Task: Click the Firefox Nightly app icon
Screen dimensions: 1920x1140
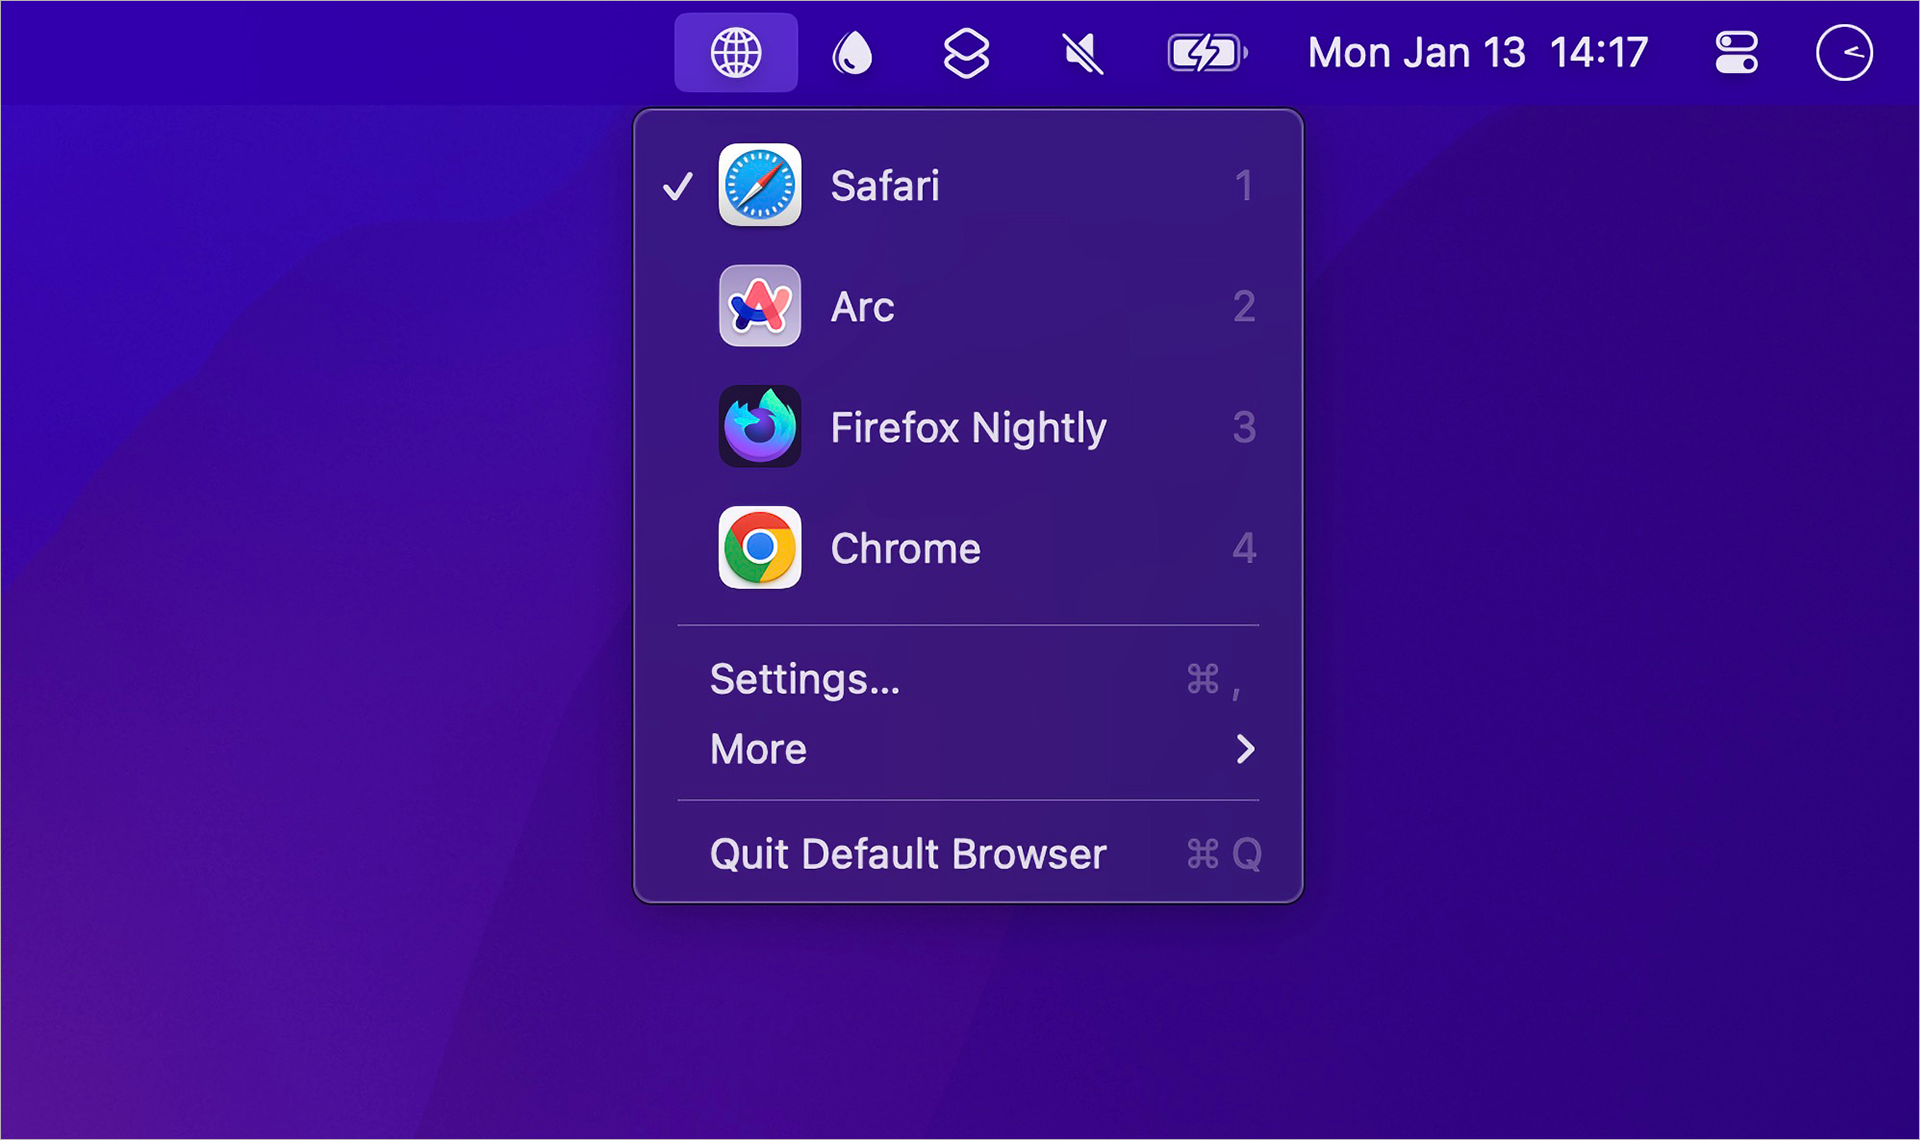Action: click(x=760, y=427)
